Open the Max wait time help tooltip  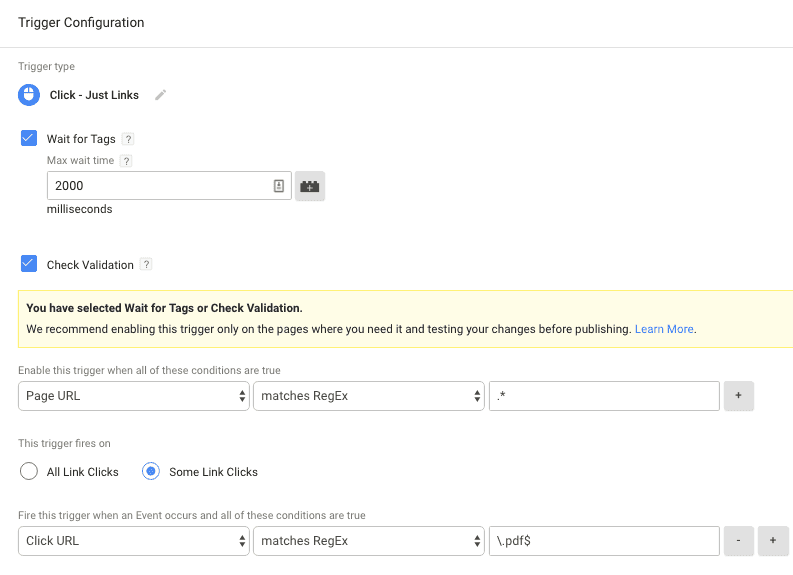point(126,161)
